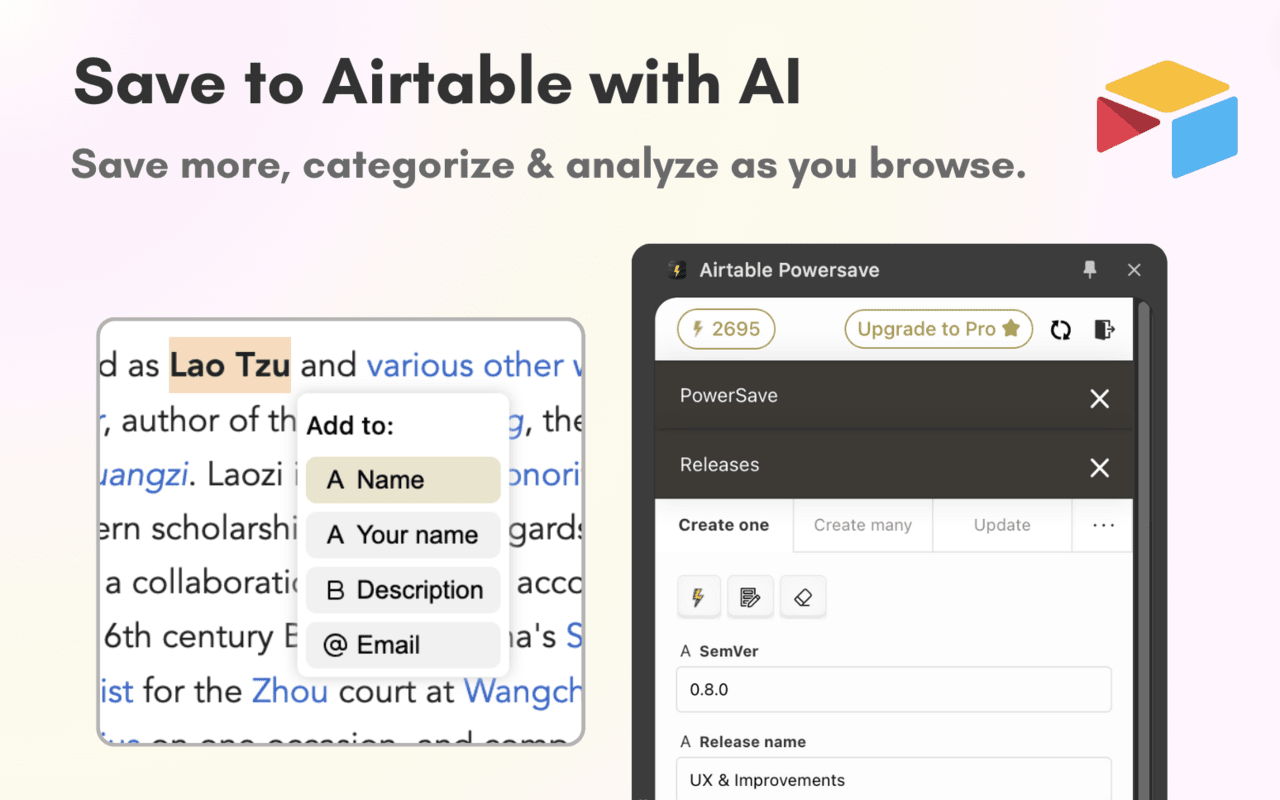Viewport: 1280px width, 800px height.
Task: Click the pin icon in Airtable Powersave header
Action: (x=1090, y=270)
